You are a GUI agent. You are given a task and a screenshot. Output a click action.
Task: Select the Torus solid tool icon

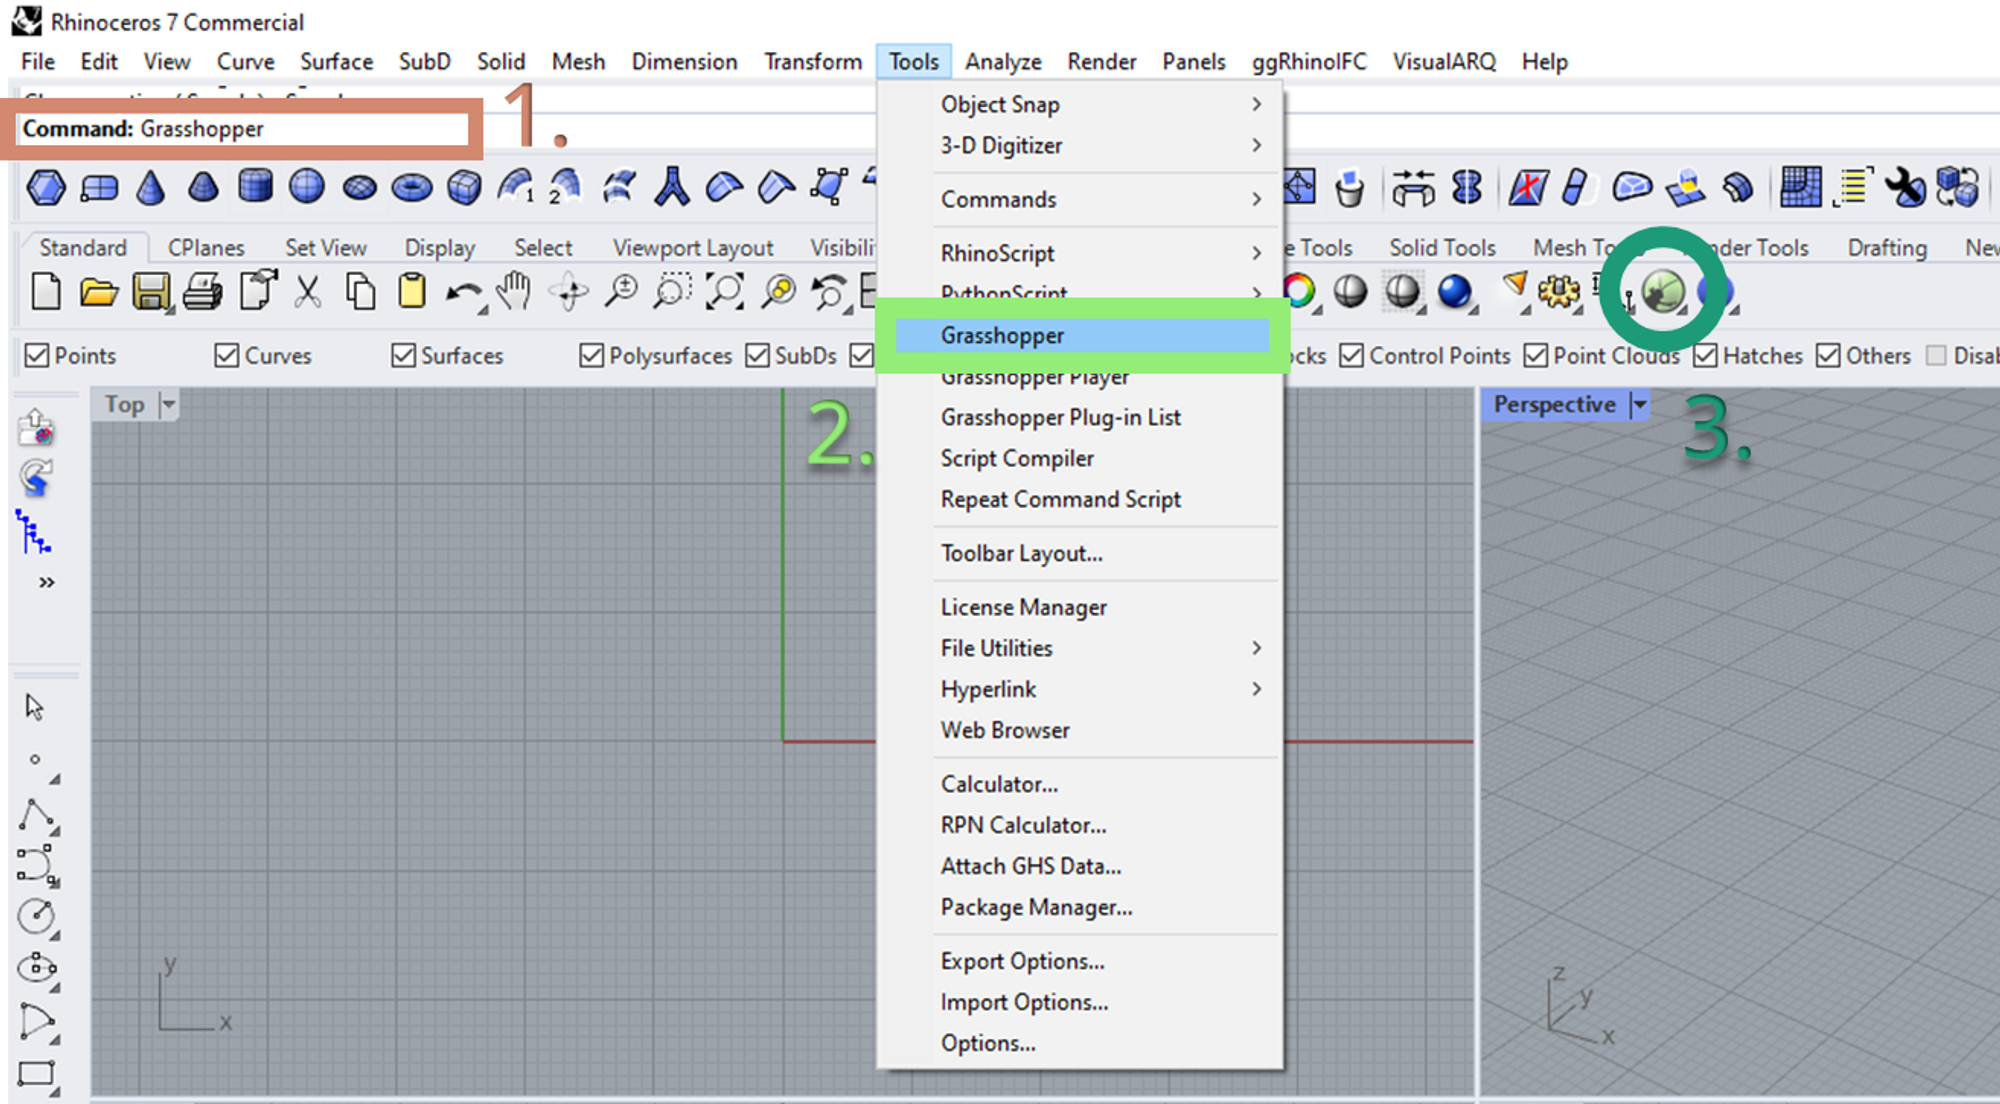411,187
